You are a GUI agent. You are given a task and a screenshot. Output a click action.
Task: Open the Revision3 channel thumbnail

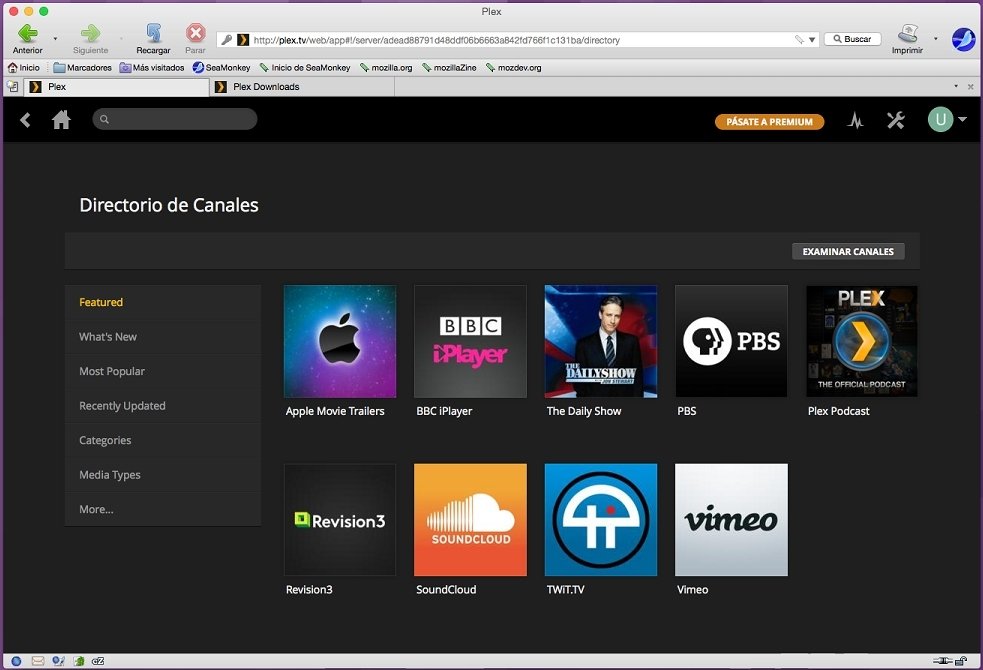coord(340,520)
